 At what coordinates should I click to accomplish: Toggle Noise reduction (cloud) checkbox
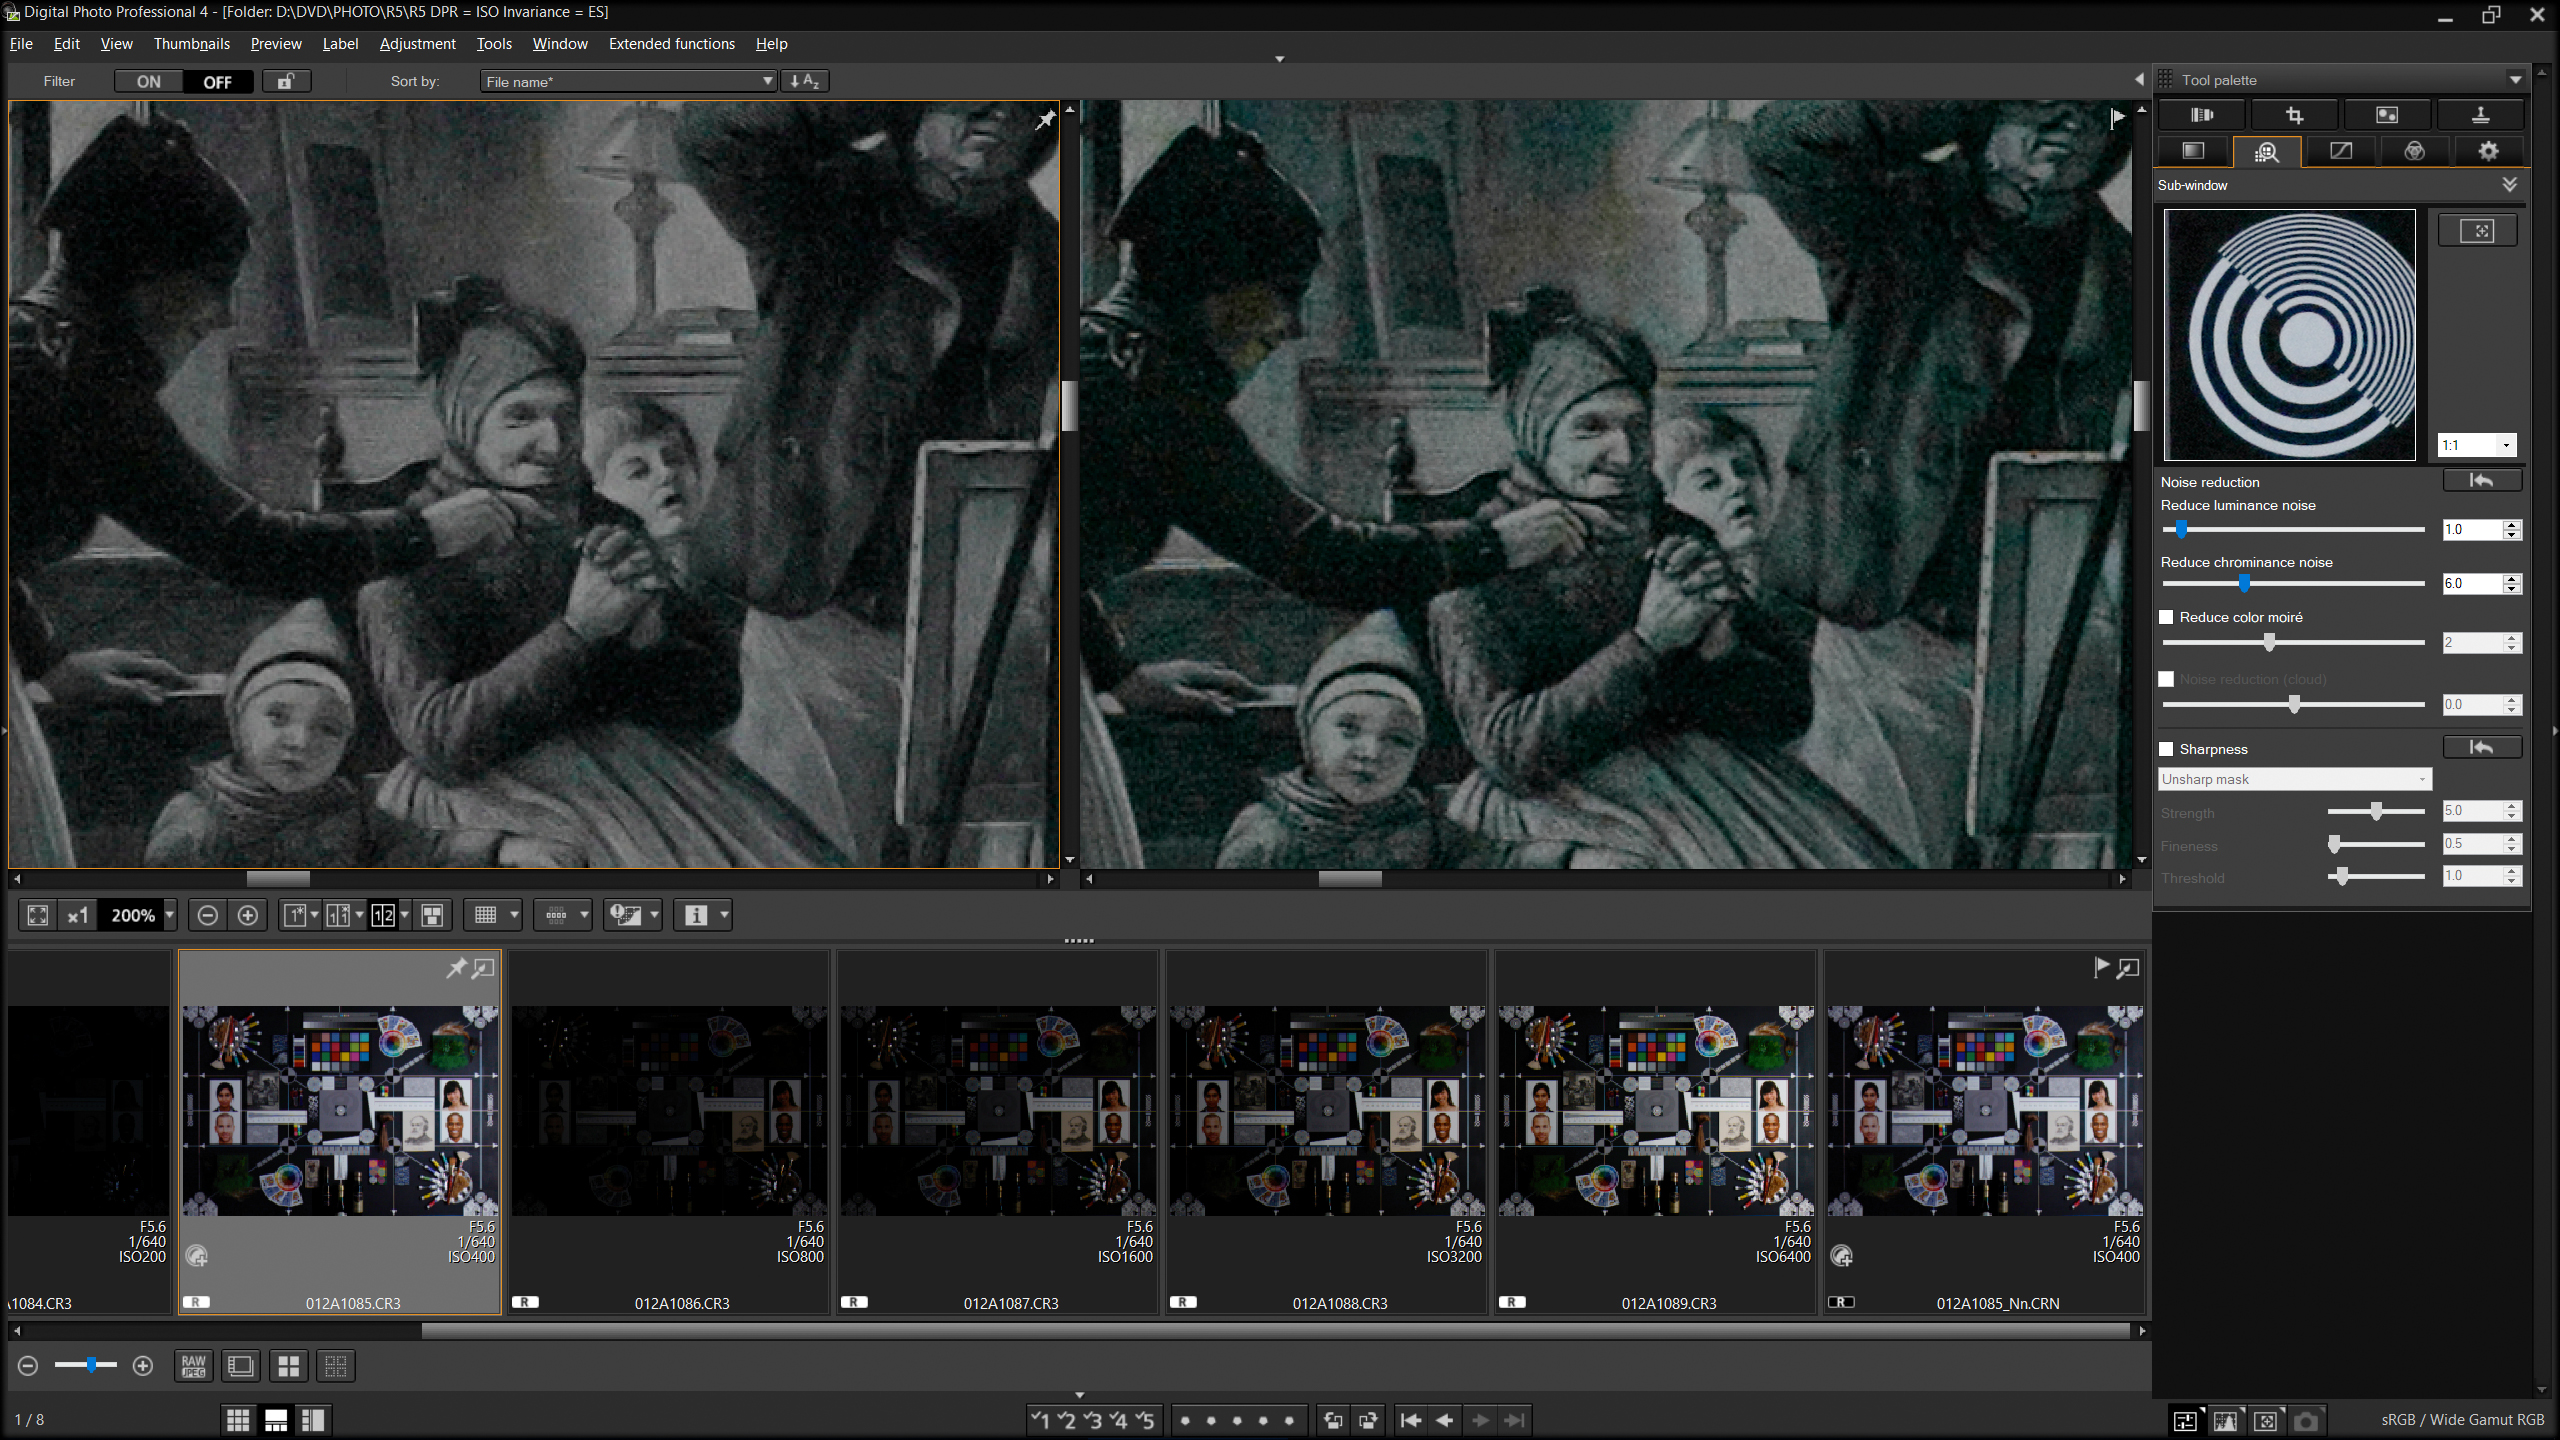2166,679
